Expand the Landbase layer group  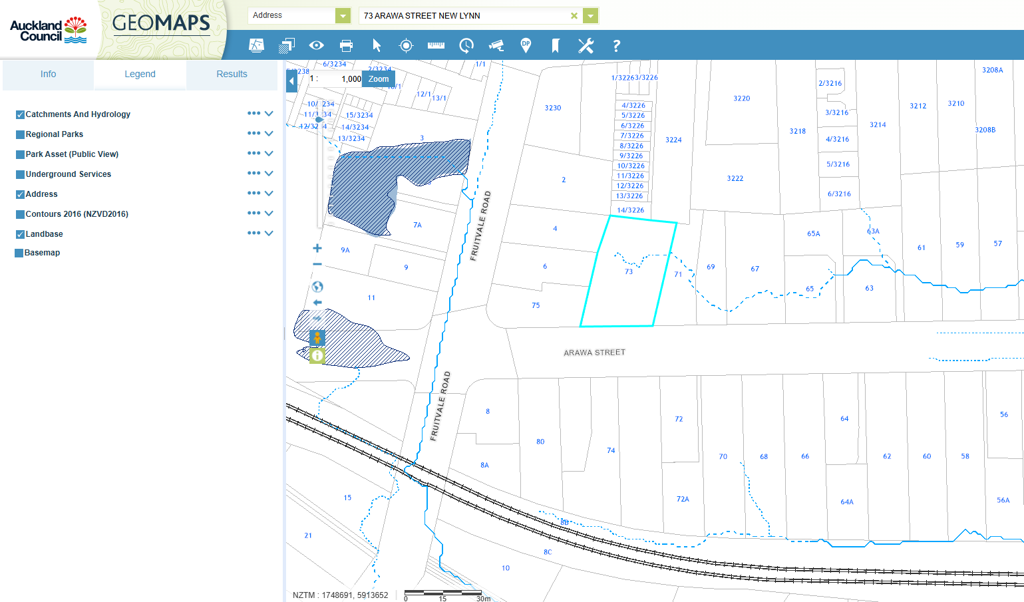[269, 234]
